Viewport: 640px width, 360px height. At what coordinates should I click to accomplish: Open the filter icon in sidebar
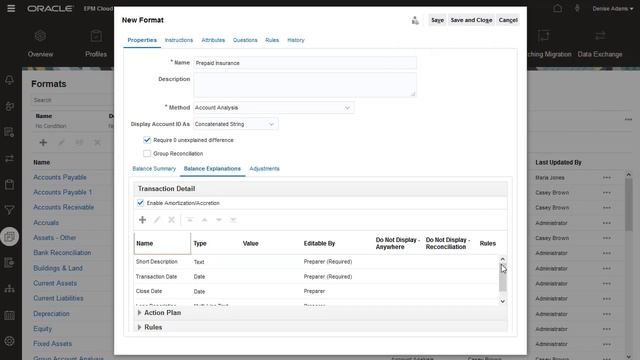coord(9,211)
